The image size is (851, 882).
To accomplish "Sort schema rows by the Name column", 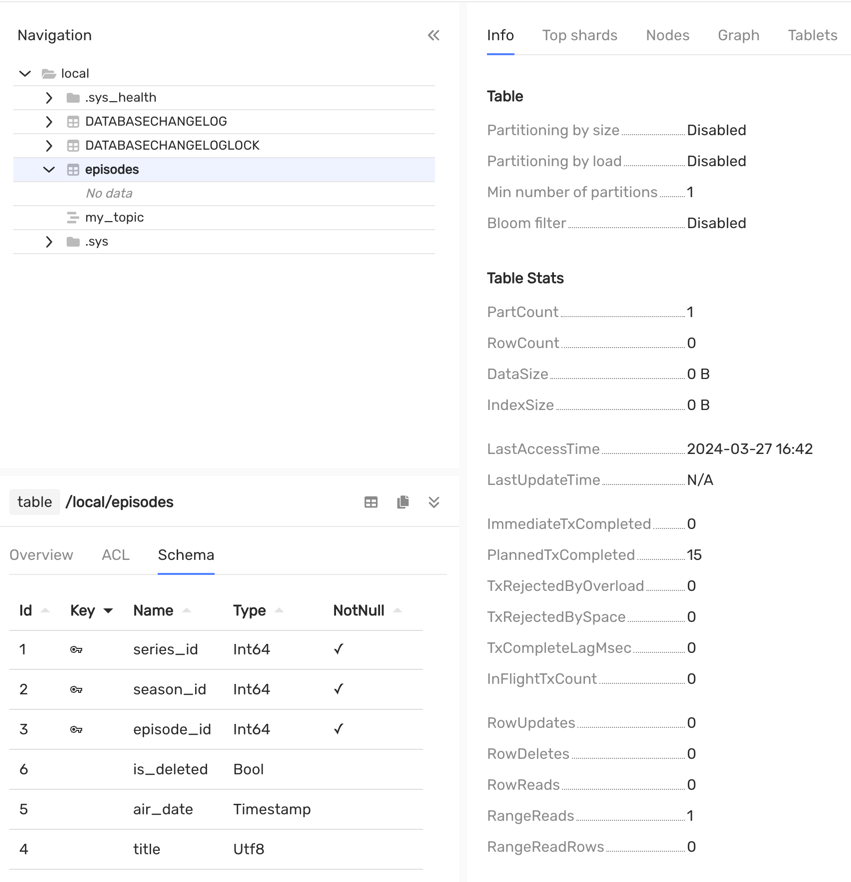I will point(152,610).
